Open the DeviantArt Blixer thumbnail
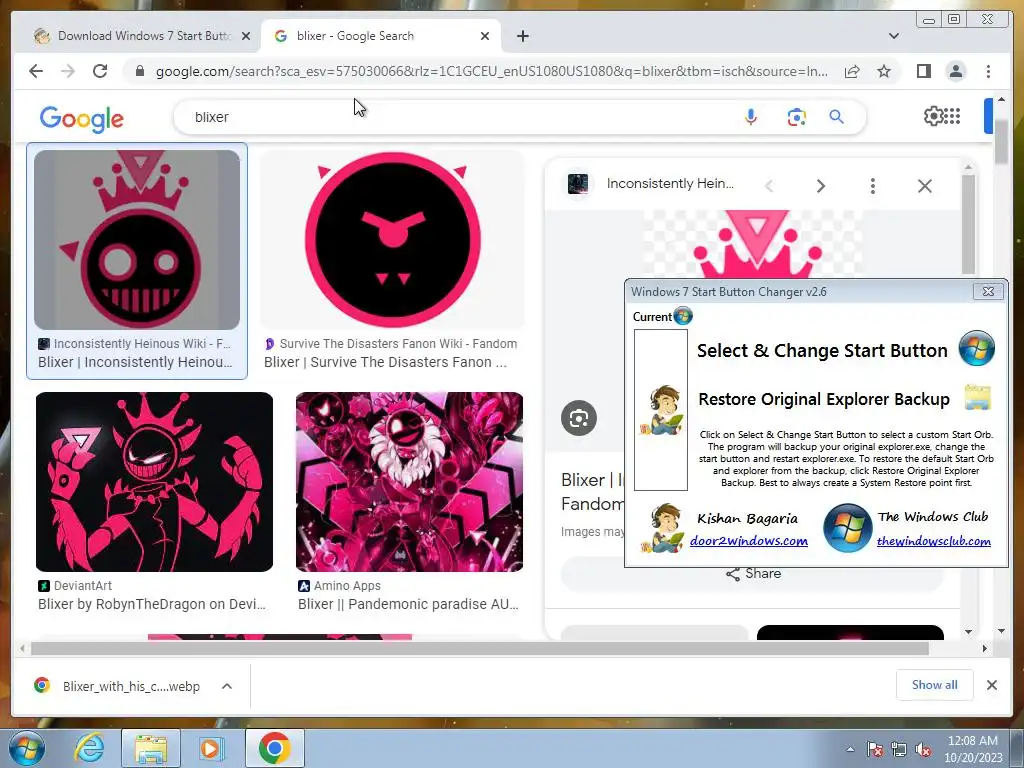Viewport: 1024px width, 768px height. tap(155, 482)
